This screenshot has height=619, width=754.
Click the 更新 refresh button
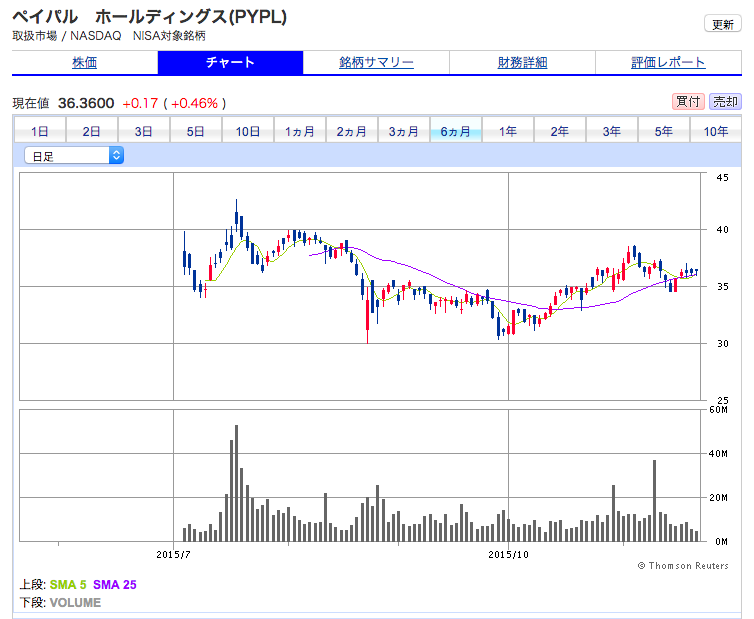point(723,24)
